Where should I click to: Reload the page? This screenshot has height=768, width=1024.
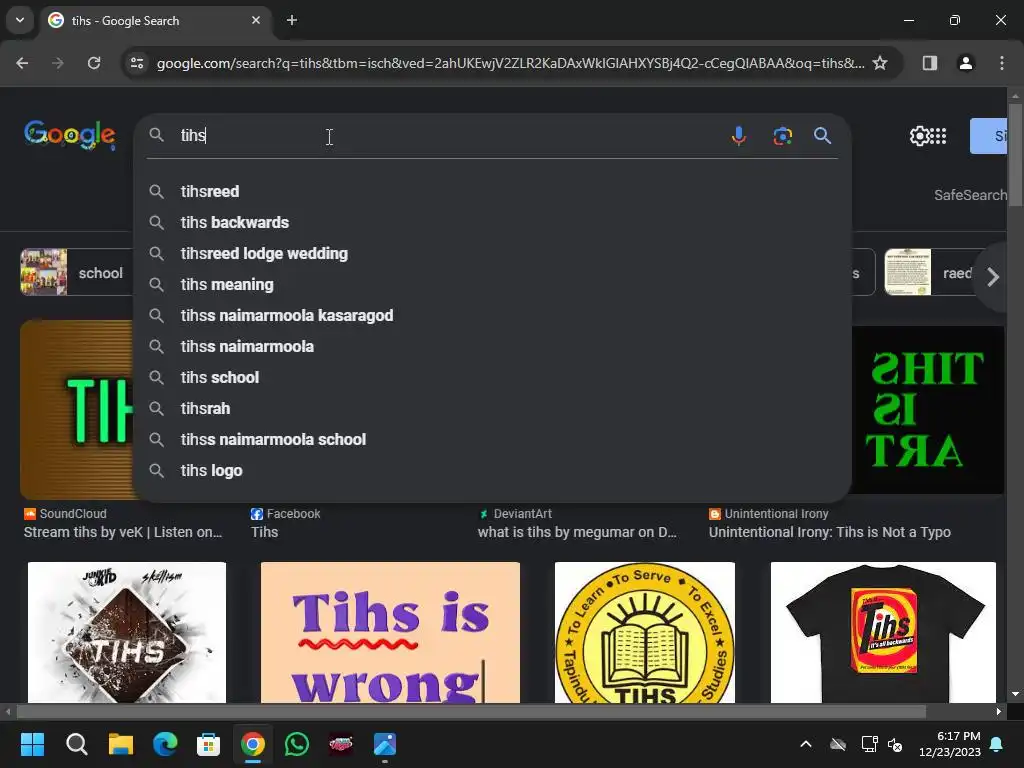94,63
